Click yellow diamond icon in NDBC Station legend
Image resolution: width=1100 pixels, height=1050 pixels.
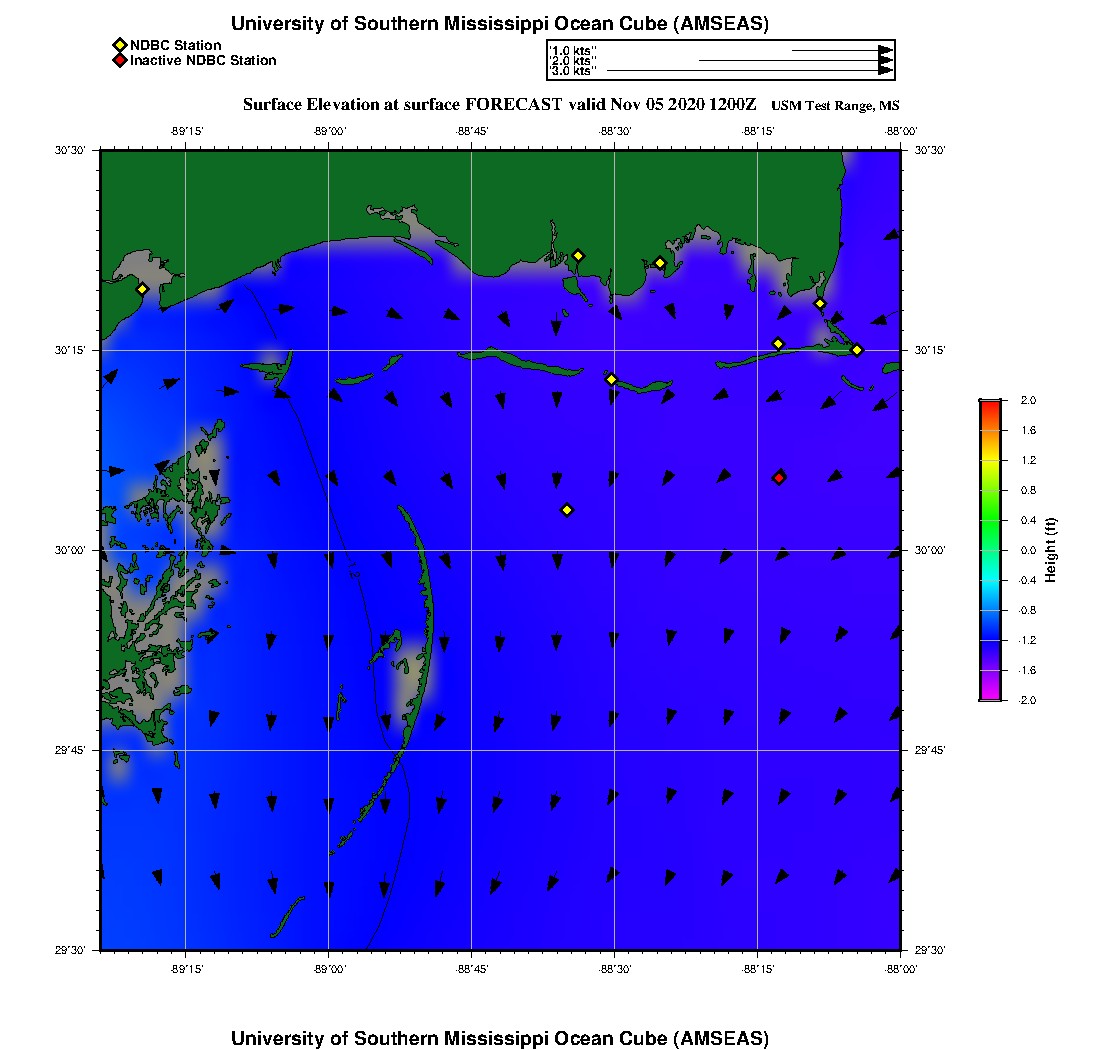(119, 45)
